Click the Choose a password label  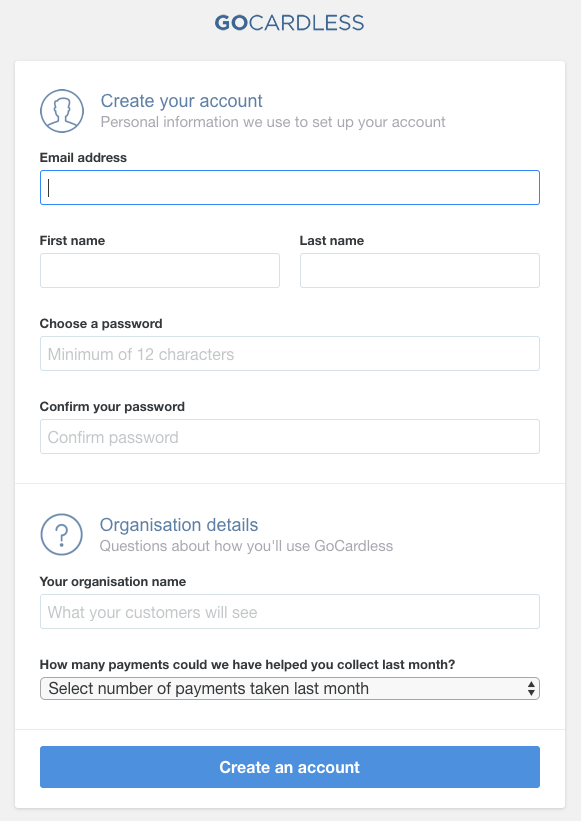click(x=101, y=324)
